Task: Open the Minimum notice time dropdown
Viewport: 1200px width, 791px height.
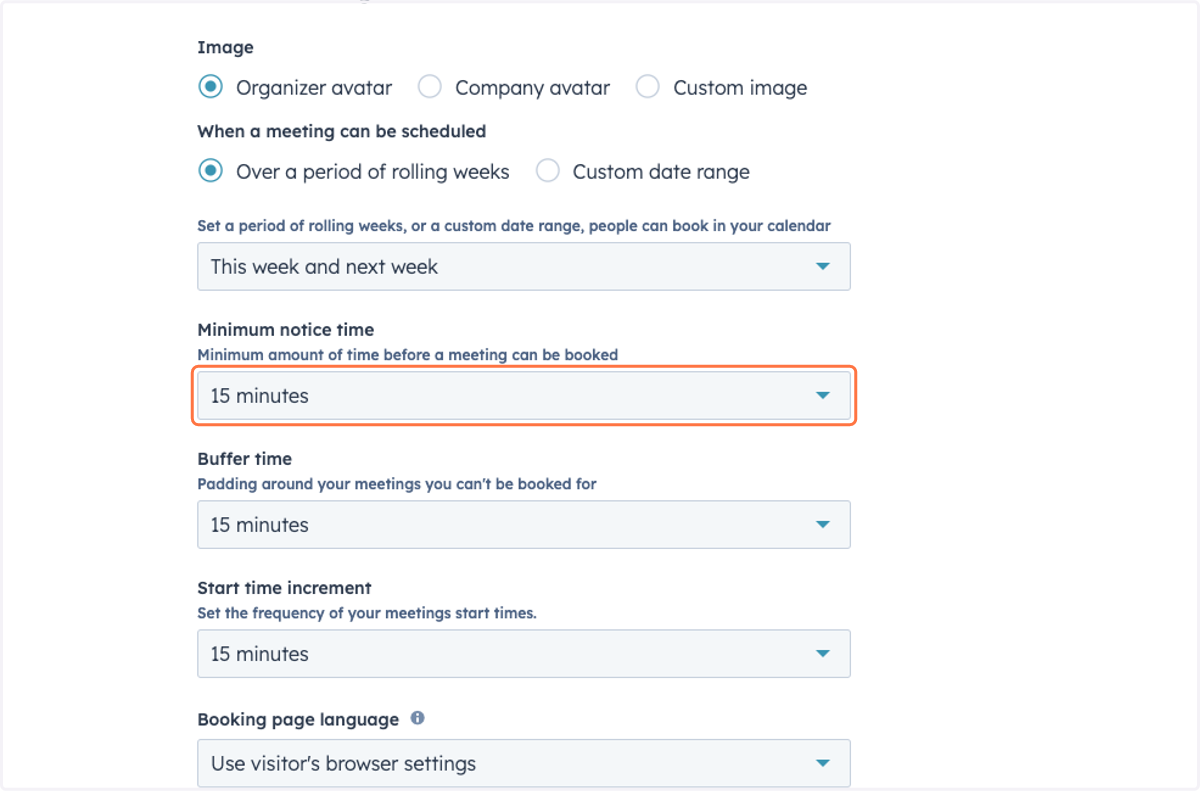Action: tap(524, 396)
